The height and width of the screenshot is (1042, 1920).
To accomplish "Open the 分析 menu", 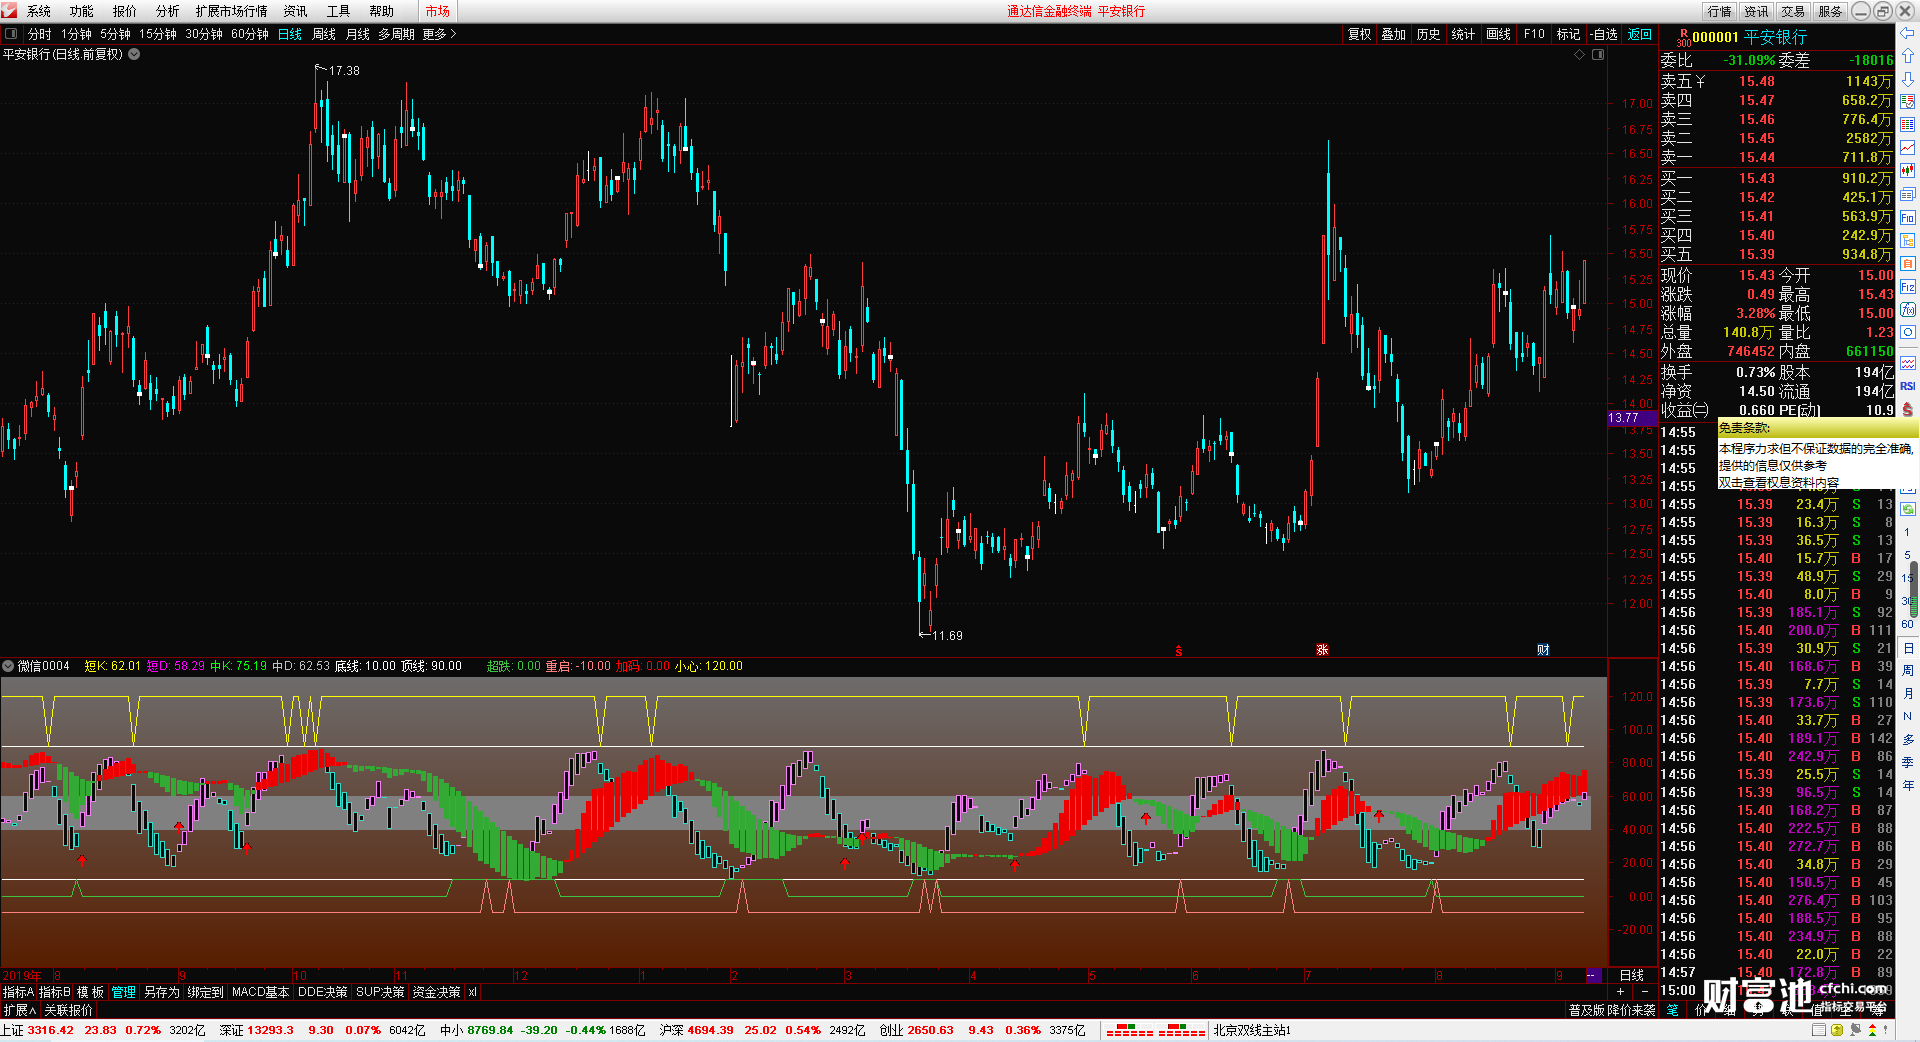I will click(168, 11).
